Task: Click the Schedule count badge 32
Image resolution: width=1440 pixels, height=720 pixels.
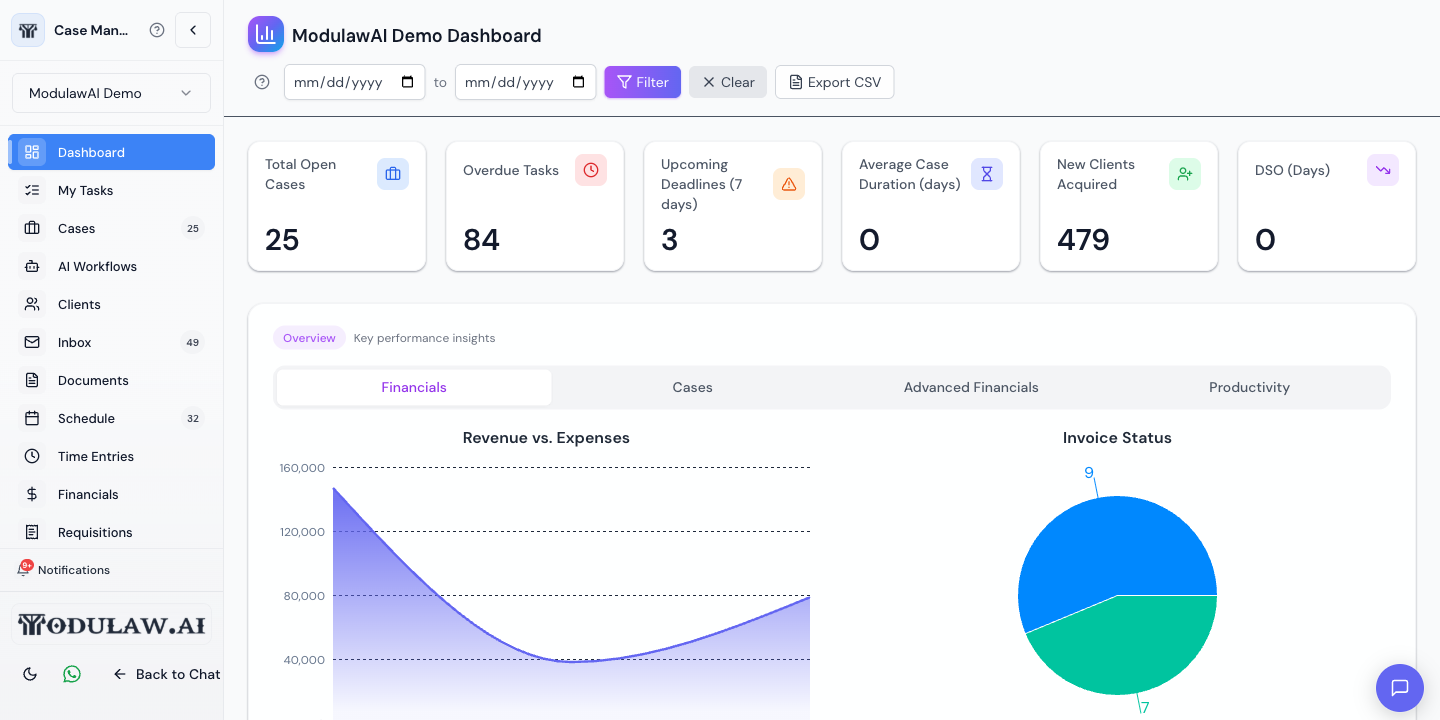Action: pos(193,418)
